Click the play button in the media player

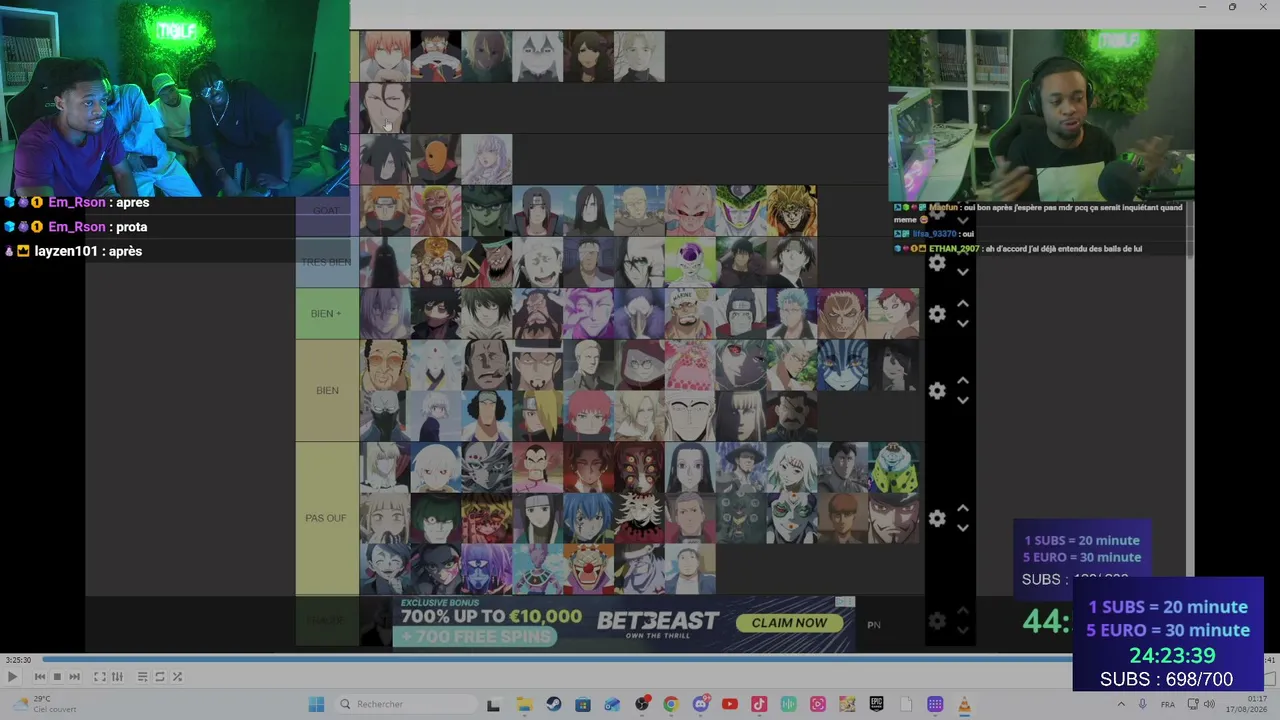pyautogui.click(x=12, y=677)
